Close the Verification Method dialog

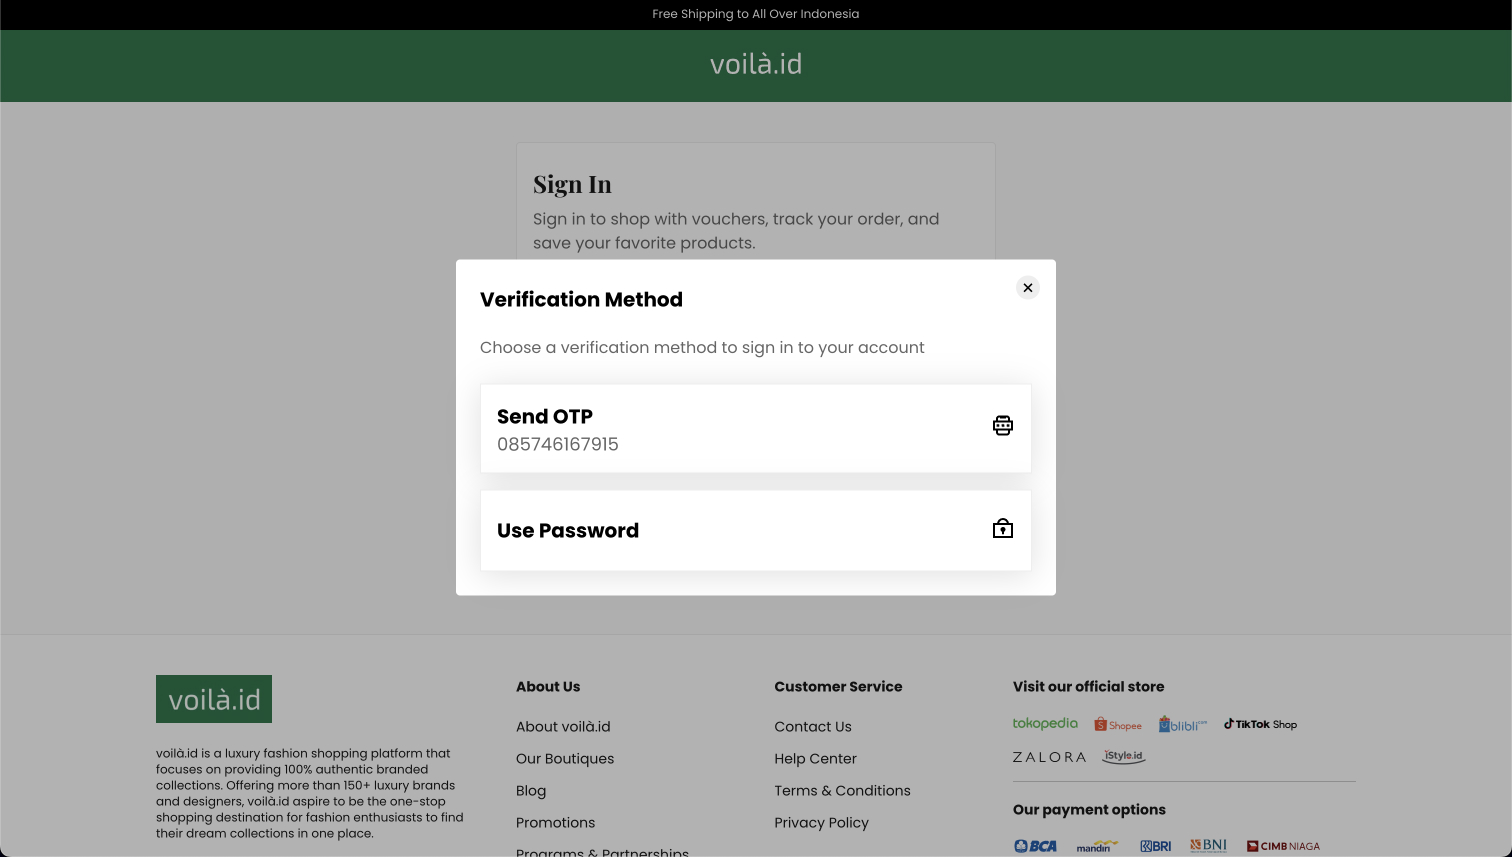(1027, 288)
